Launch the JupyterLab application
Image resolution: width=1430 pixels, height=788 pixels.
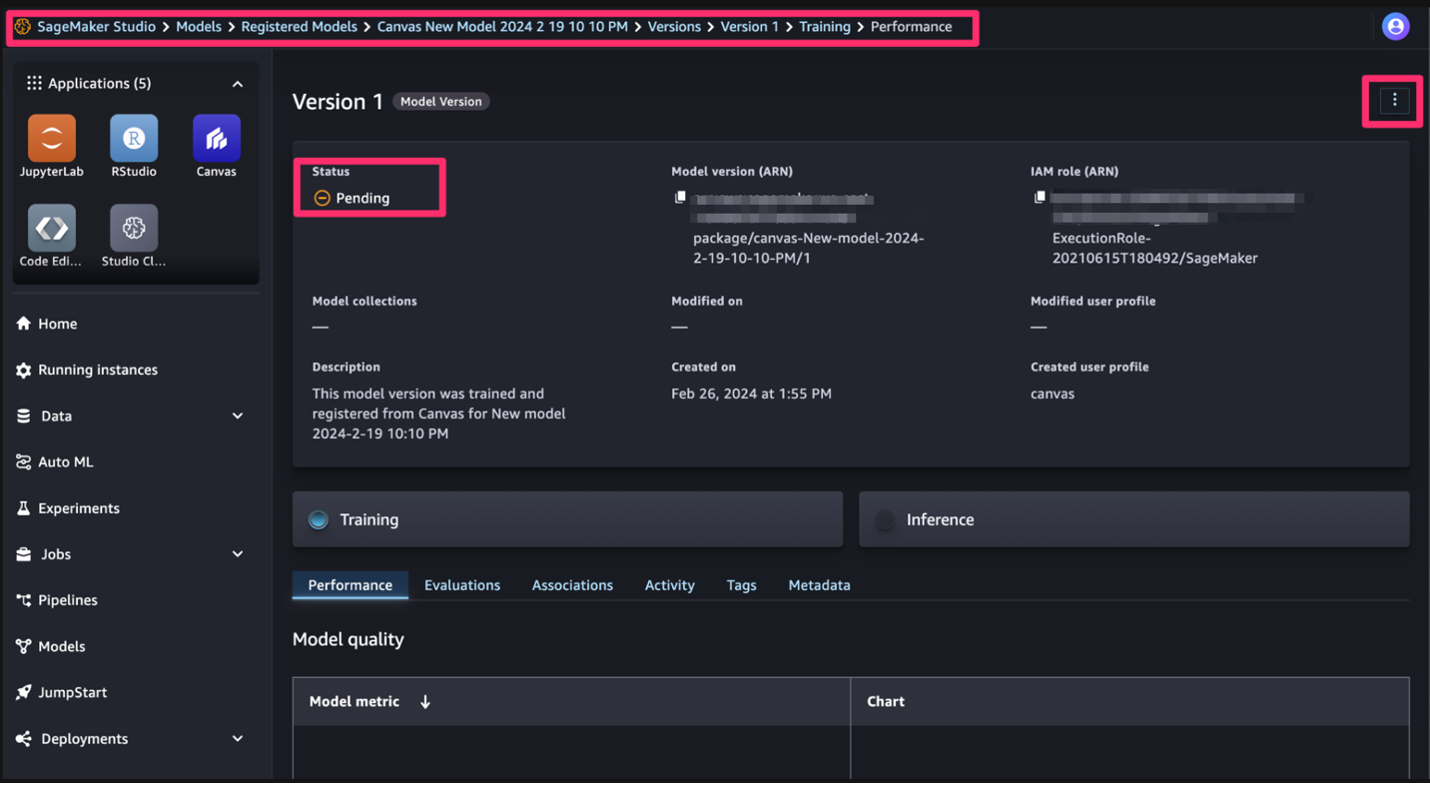click(x=52, y=138)
